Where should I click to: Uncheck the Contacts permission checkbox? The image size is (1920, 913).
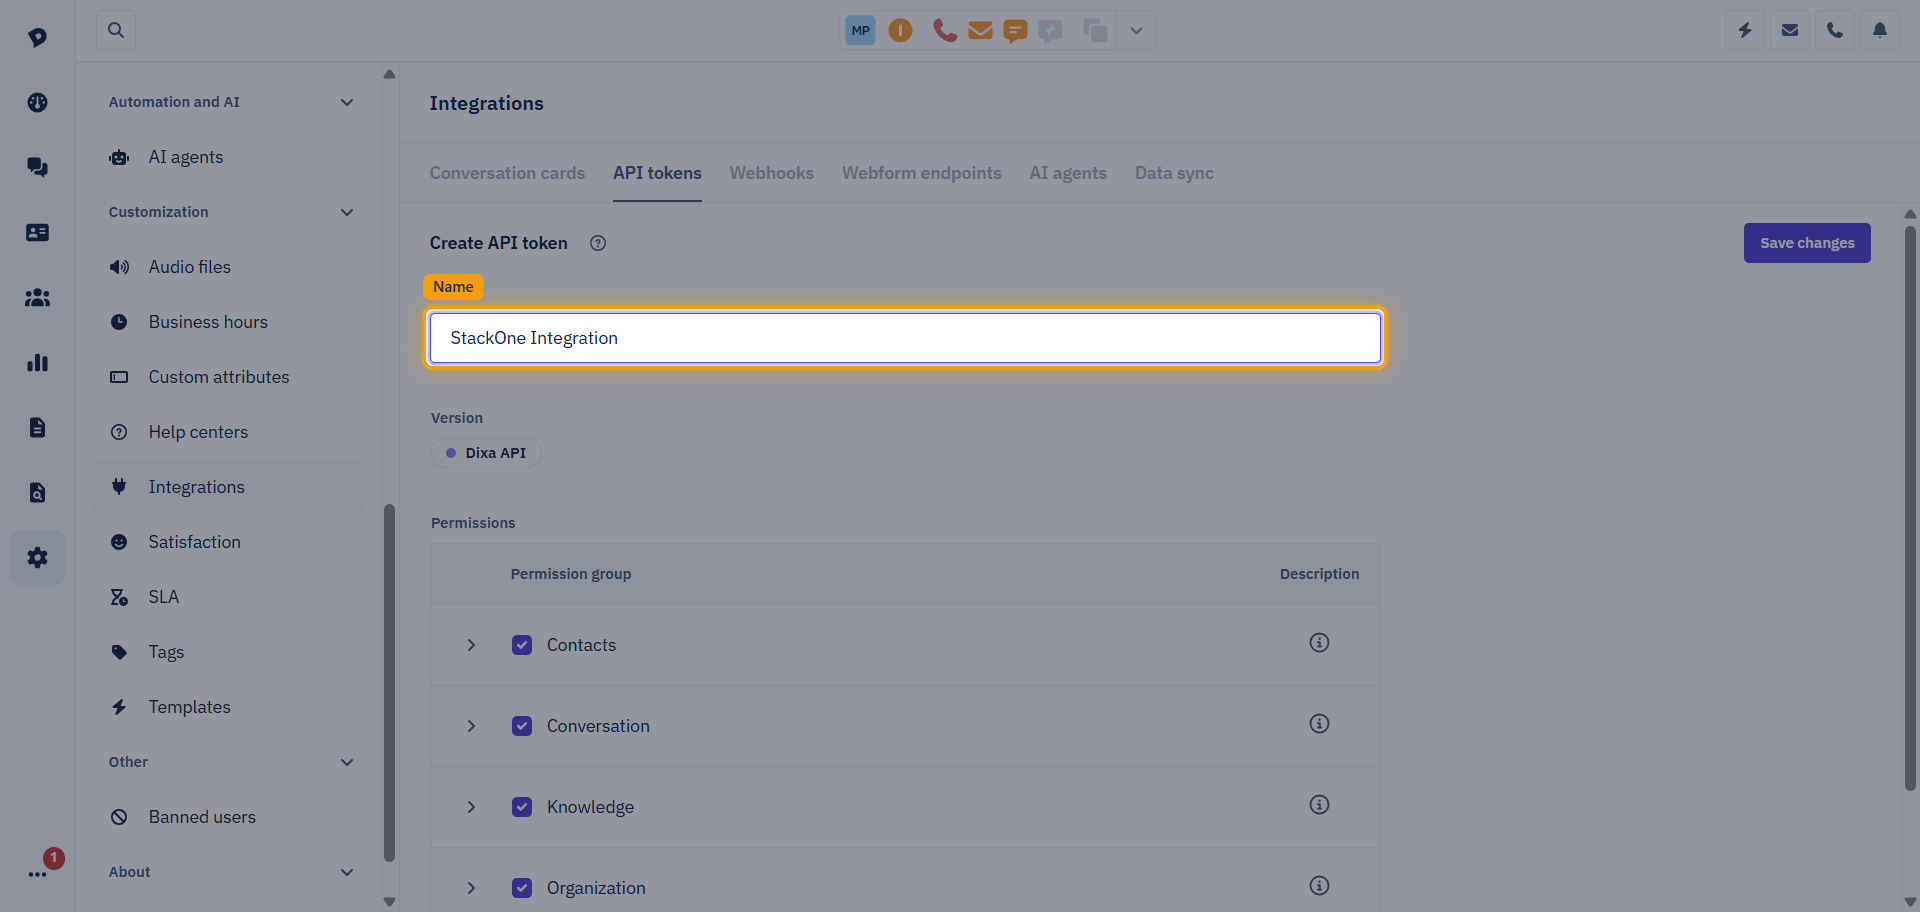522,645
